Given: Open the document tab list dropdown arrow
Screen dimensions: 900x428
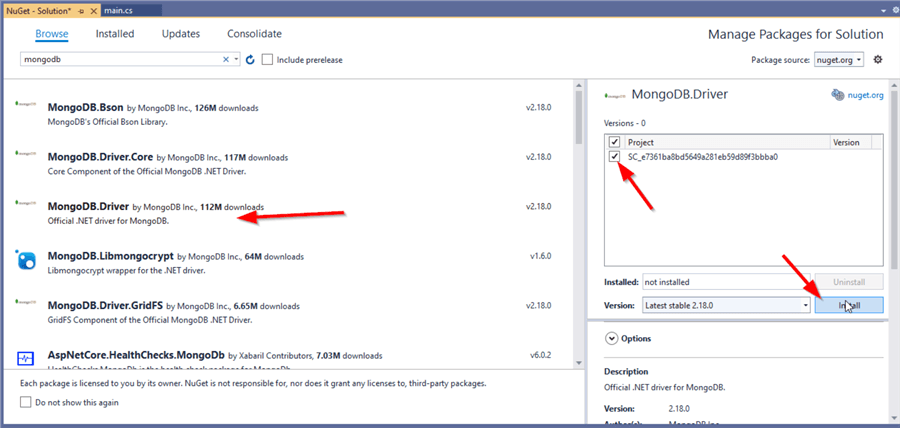Looking at the screenshot, I should 883,10.
